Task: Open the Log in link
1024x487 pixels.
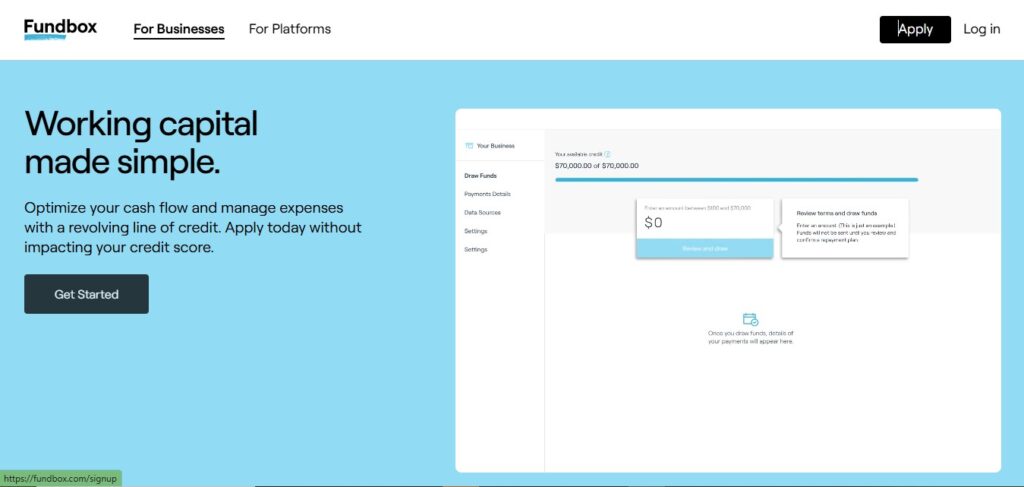Action: (x=982, y=29)
